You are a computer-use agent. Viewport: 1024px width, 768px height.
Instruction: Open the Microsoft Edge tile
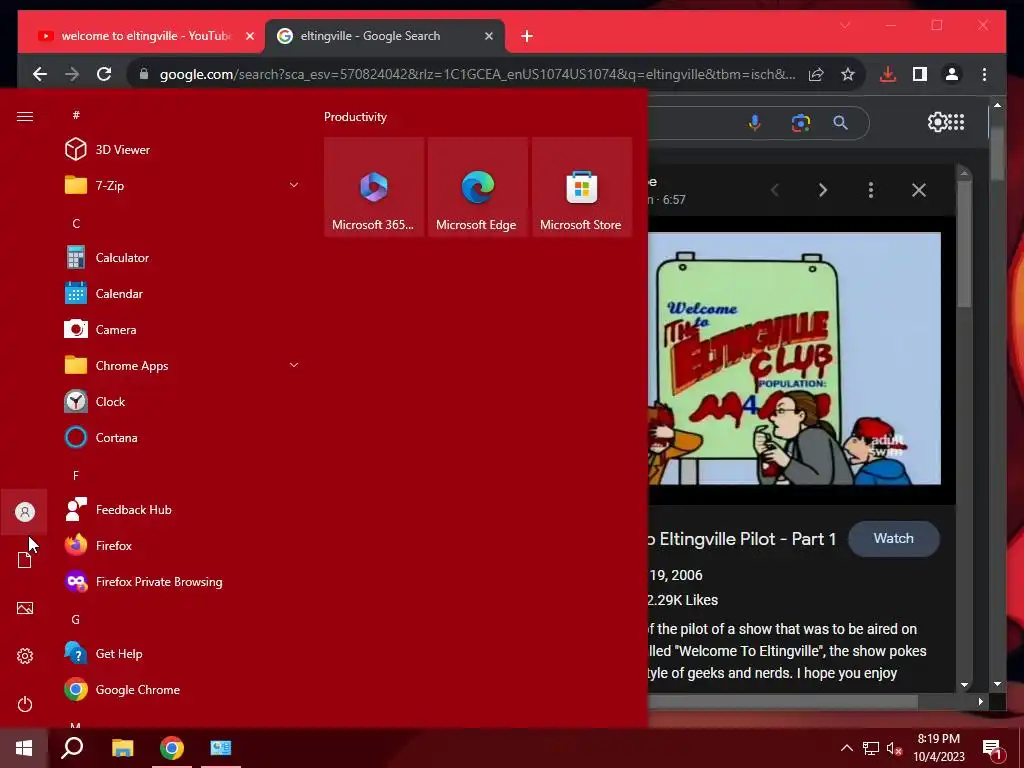tap(477, 187)
